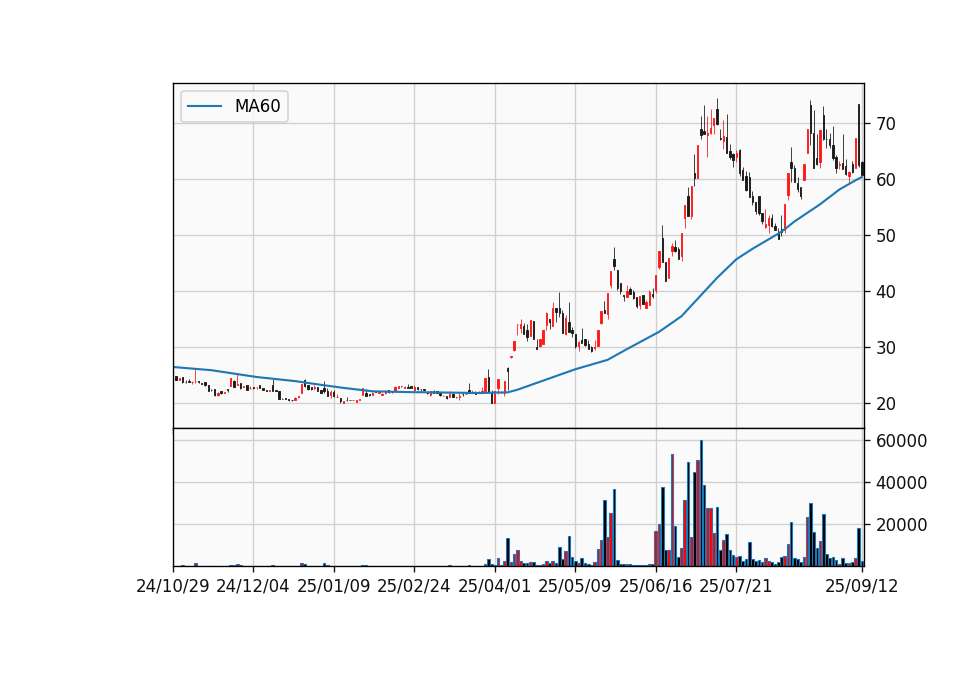Click the 25/02/24 date axis label
This screenshot has width=960, height=690.
[x=414, y=586]
